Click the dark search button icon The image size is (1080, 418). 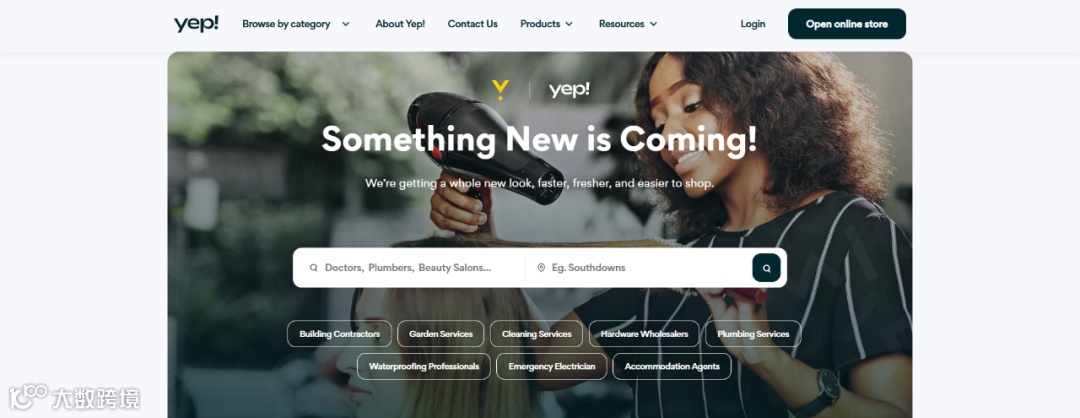pyautogui.click(x=766, y=268)
